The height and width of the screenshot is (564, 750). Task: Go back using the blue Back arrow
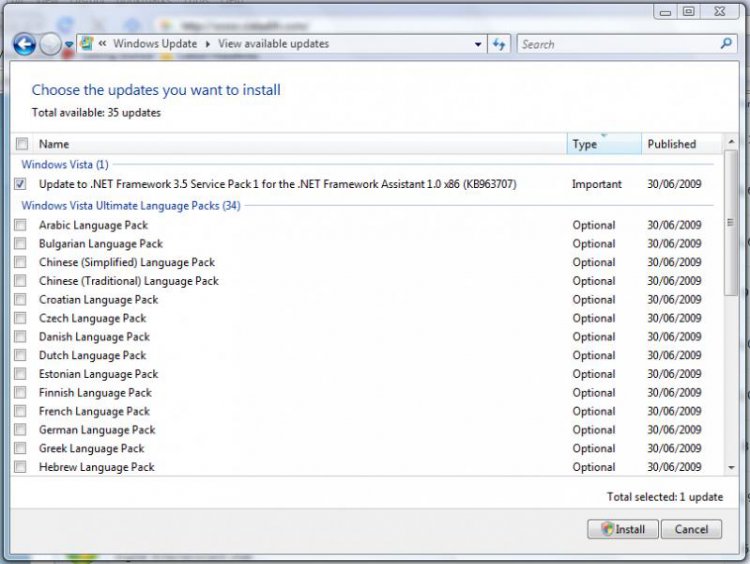click(24, 44)
